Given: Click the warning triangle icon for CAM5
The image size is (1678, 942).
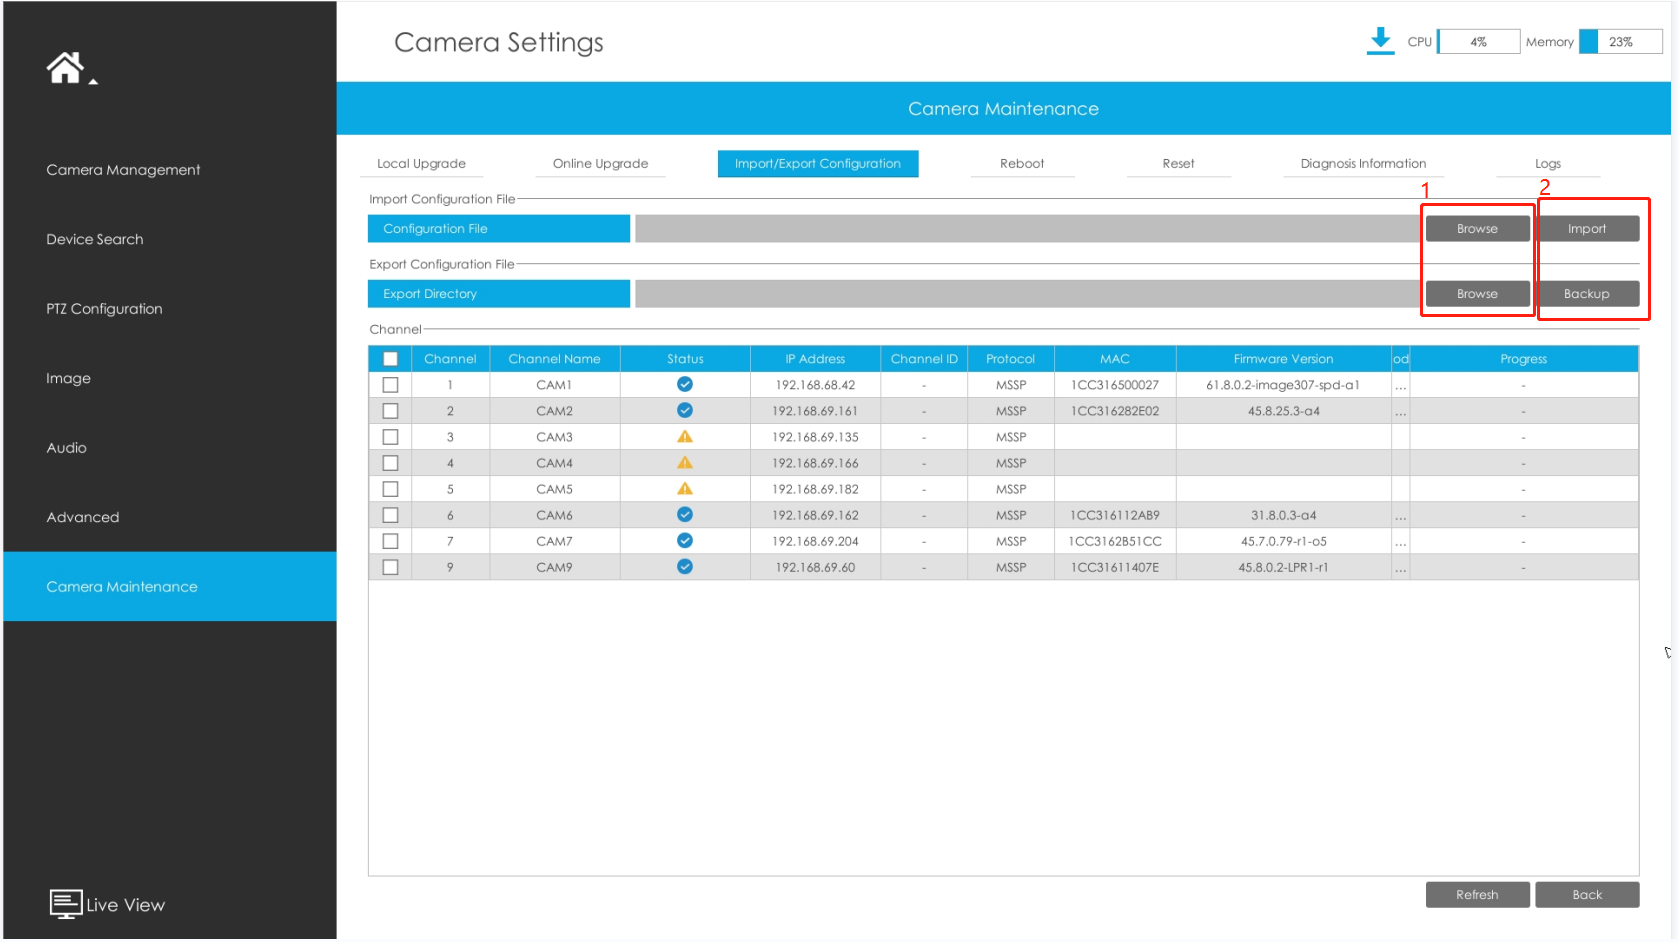Looking at the screenshot, I should click(x=685, y=489).
